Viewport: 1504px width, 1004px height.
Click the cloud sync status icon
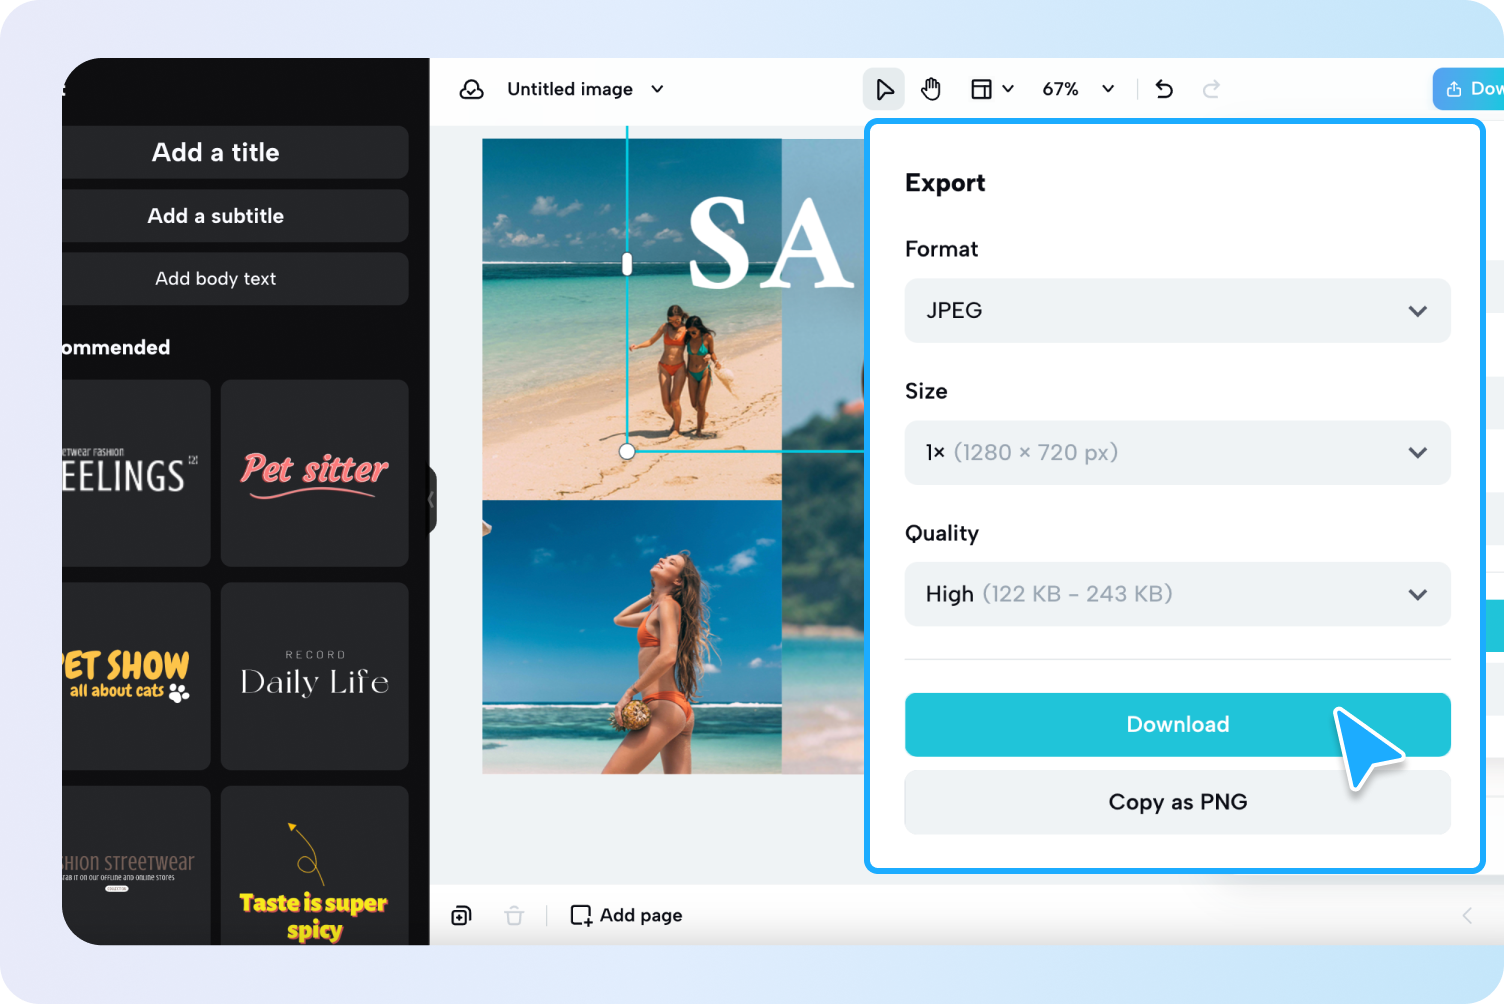471,89
